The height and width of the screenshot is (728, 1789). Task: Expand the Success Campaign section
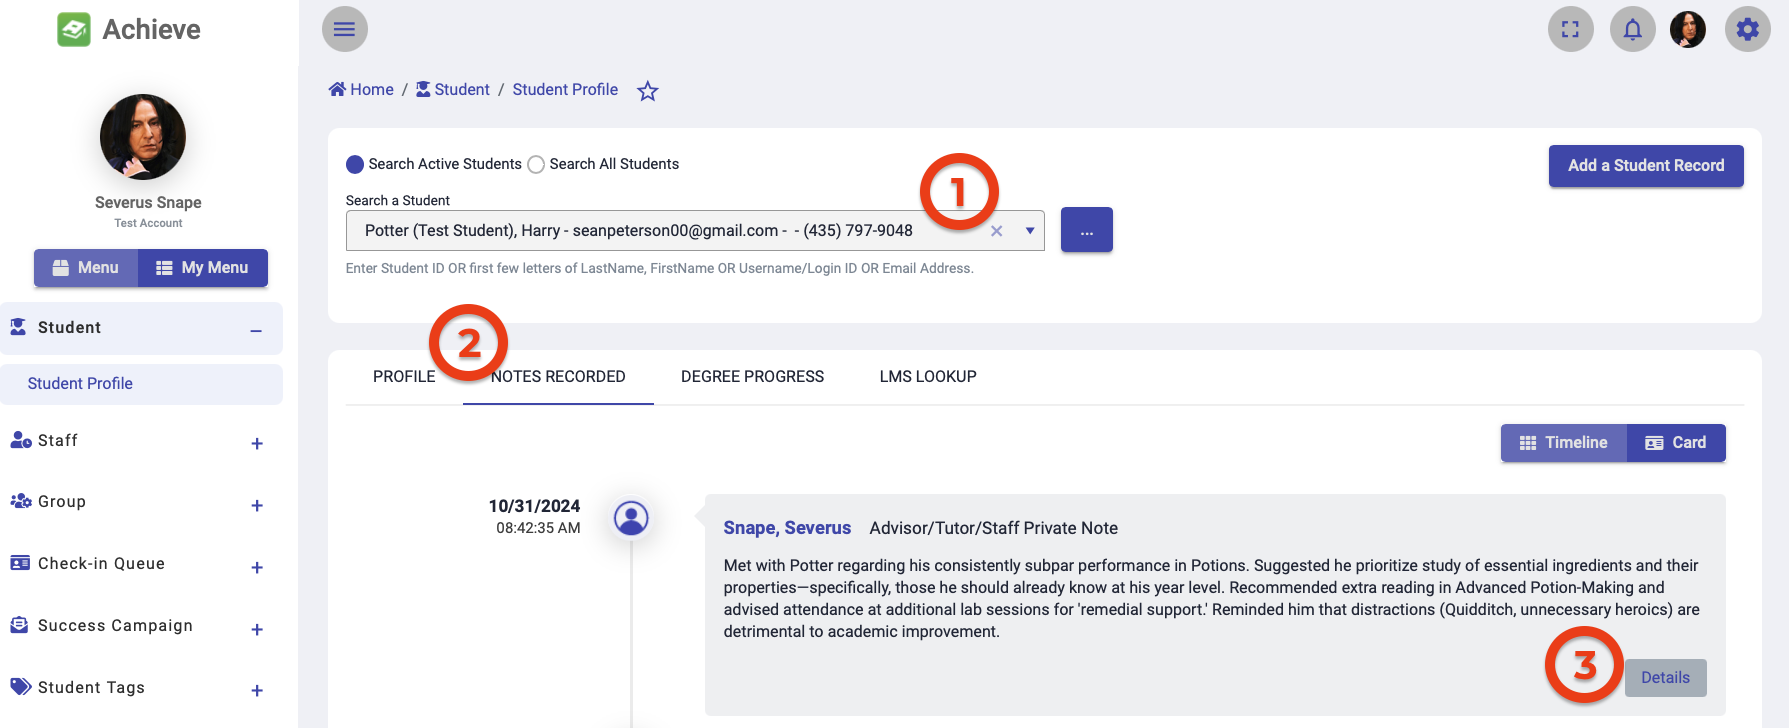(x=257, y=629)
